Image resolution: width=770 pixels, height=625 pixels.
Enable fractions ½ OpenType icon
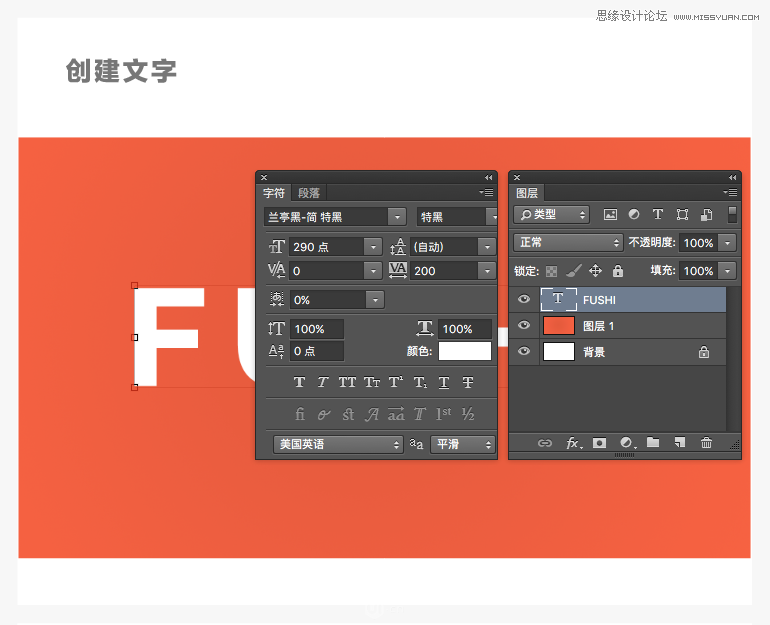(x=468, y=414)
